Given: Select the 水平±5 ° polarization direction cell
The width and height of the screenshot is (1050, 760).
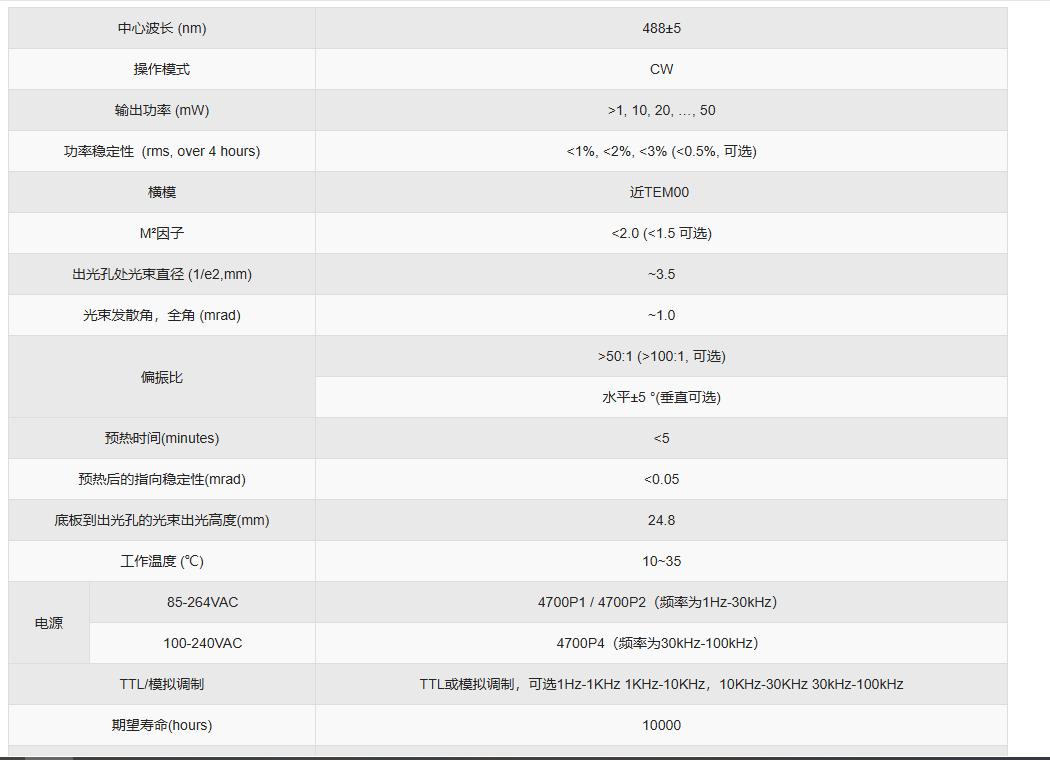Looking at the screenshot, I should tap(661, 397).
